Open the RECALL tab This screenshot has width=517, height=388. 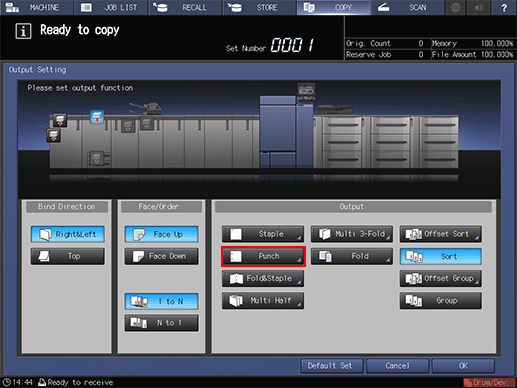pyautogui.click(x=185, y=7)
